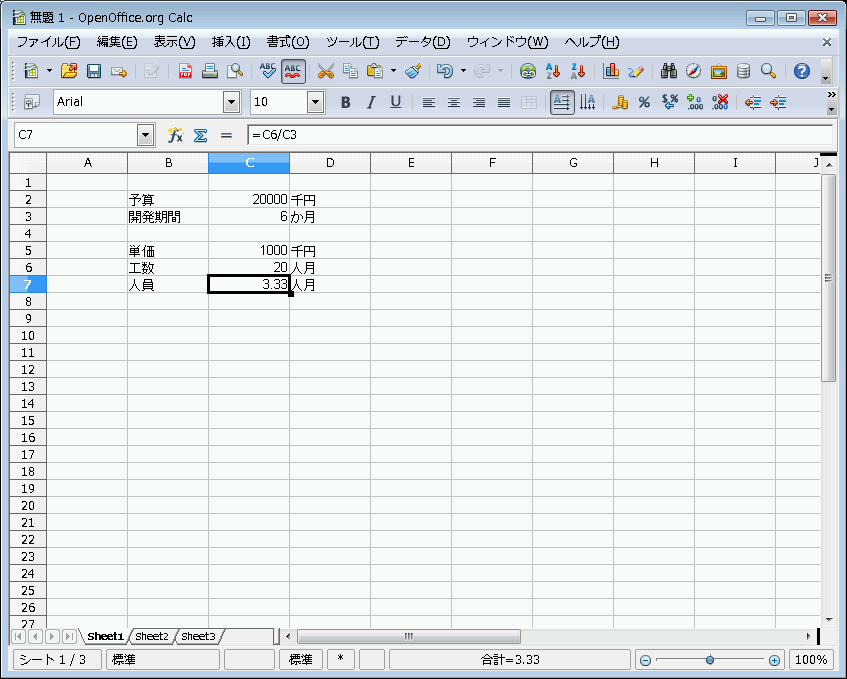The image size is (847, 679).
Task: Click the formula input line showing =C6/C3
Action: pyautogui.click(x=540, y=135)
